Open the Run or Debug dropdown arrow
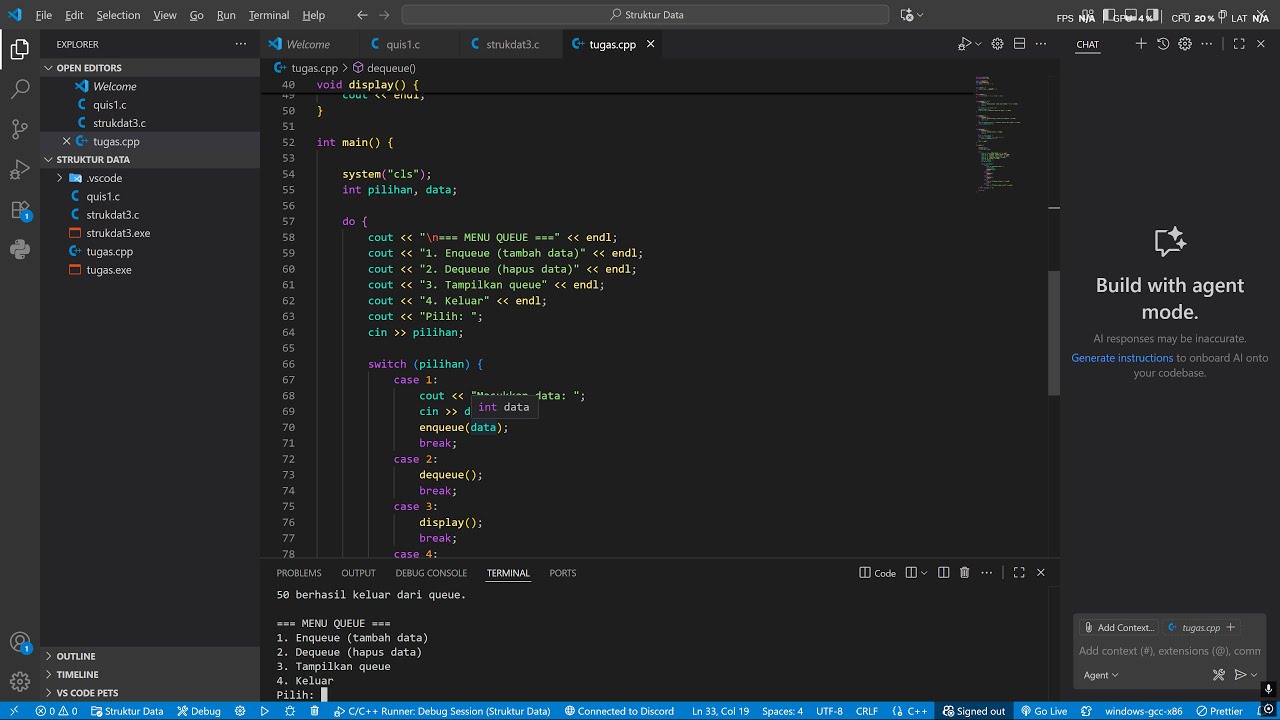 (978, 44)
